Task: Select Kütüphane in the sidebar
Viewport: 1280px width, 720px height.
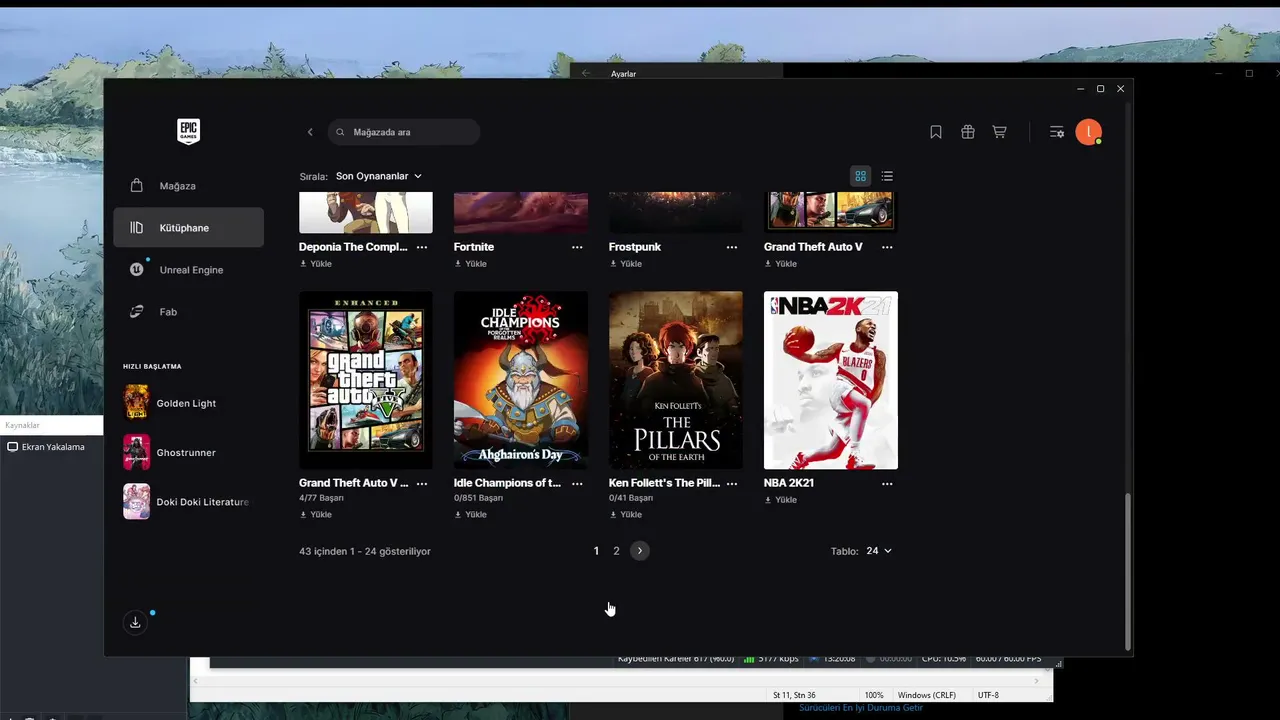Action: (189, 228)
